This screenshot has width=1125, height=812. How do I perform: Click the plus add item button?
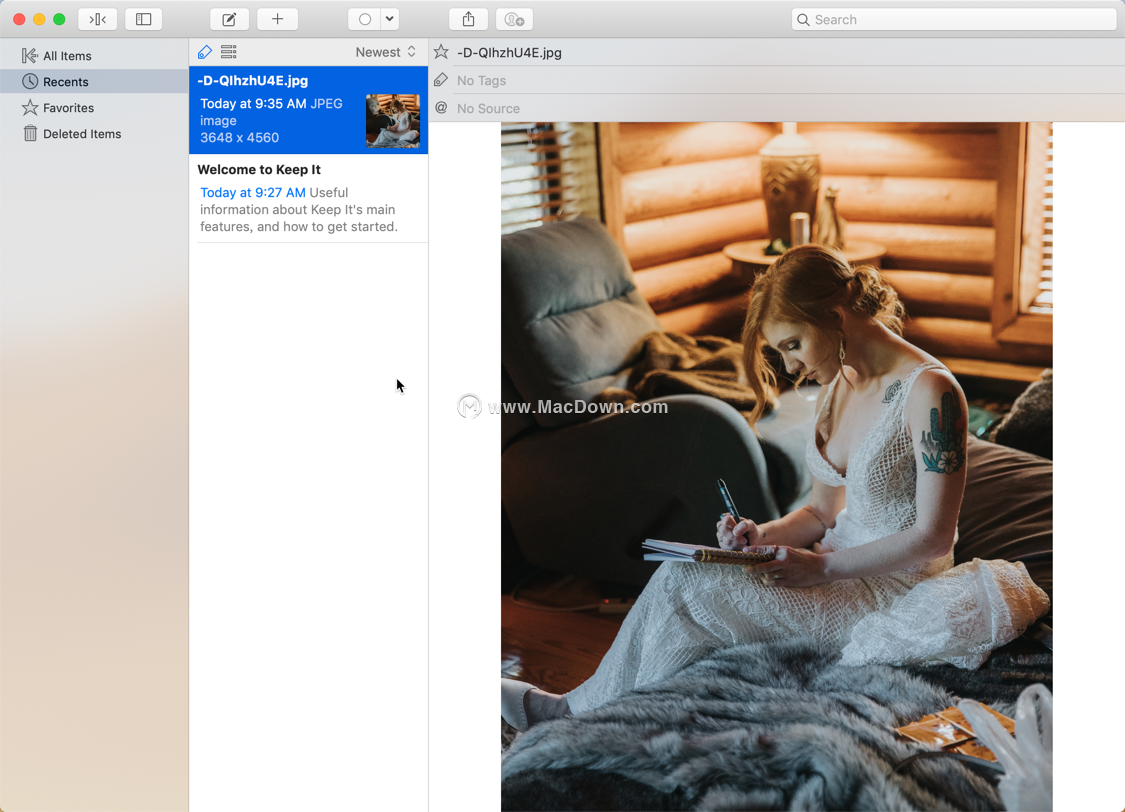tap(278, 19)
